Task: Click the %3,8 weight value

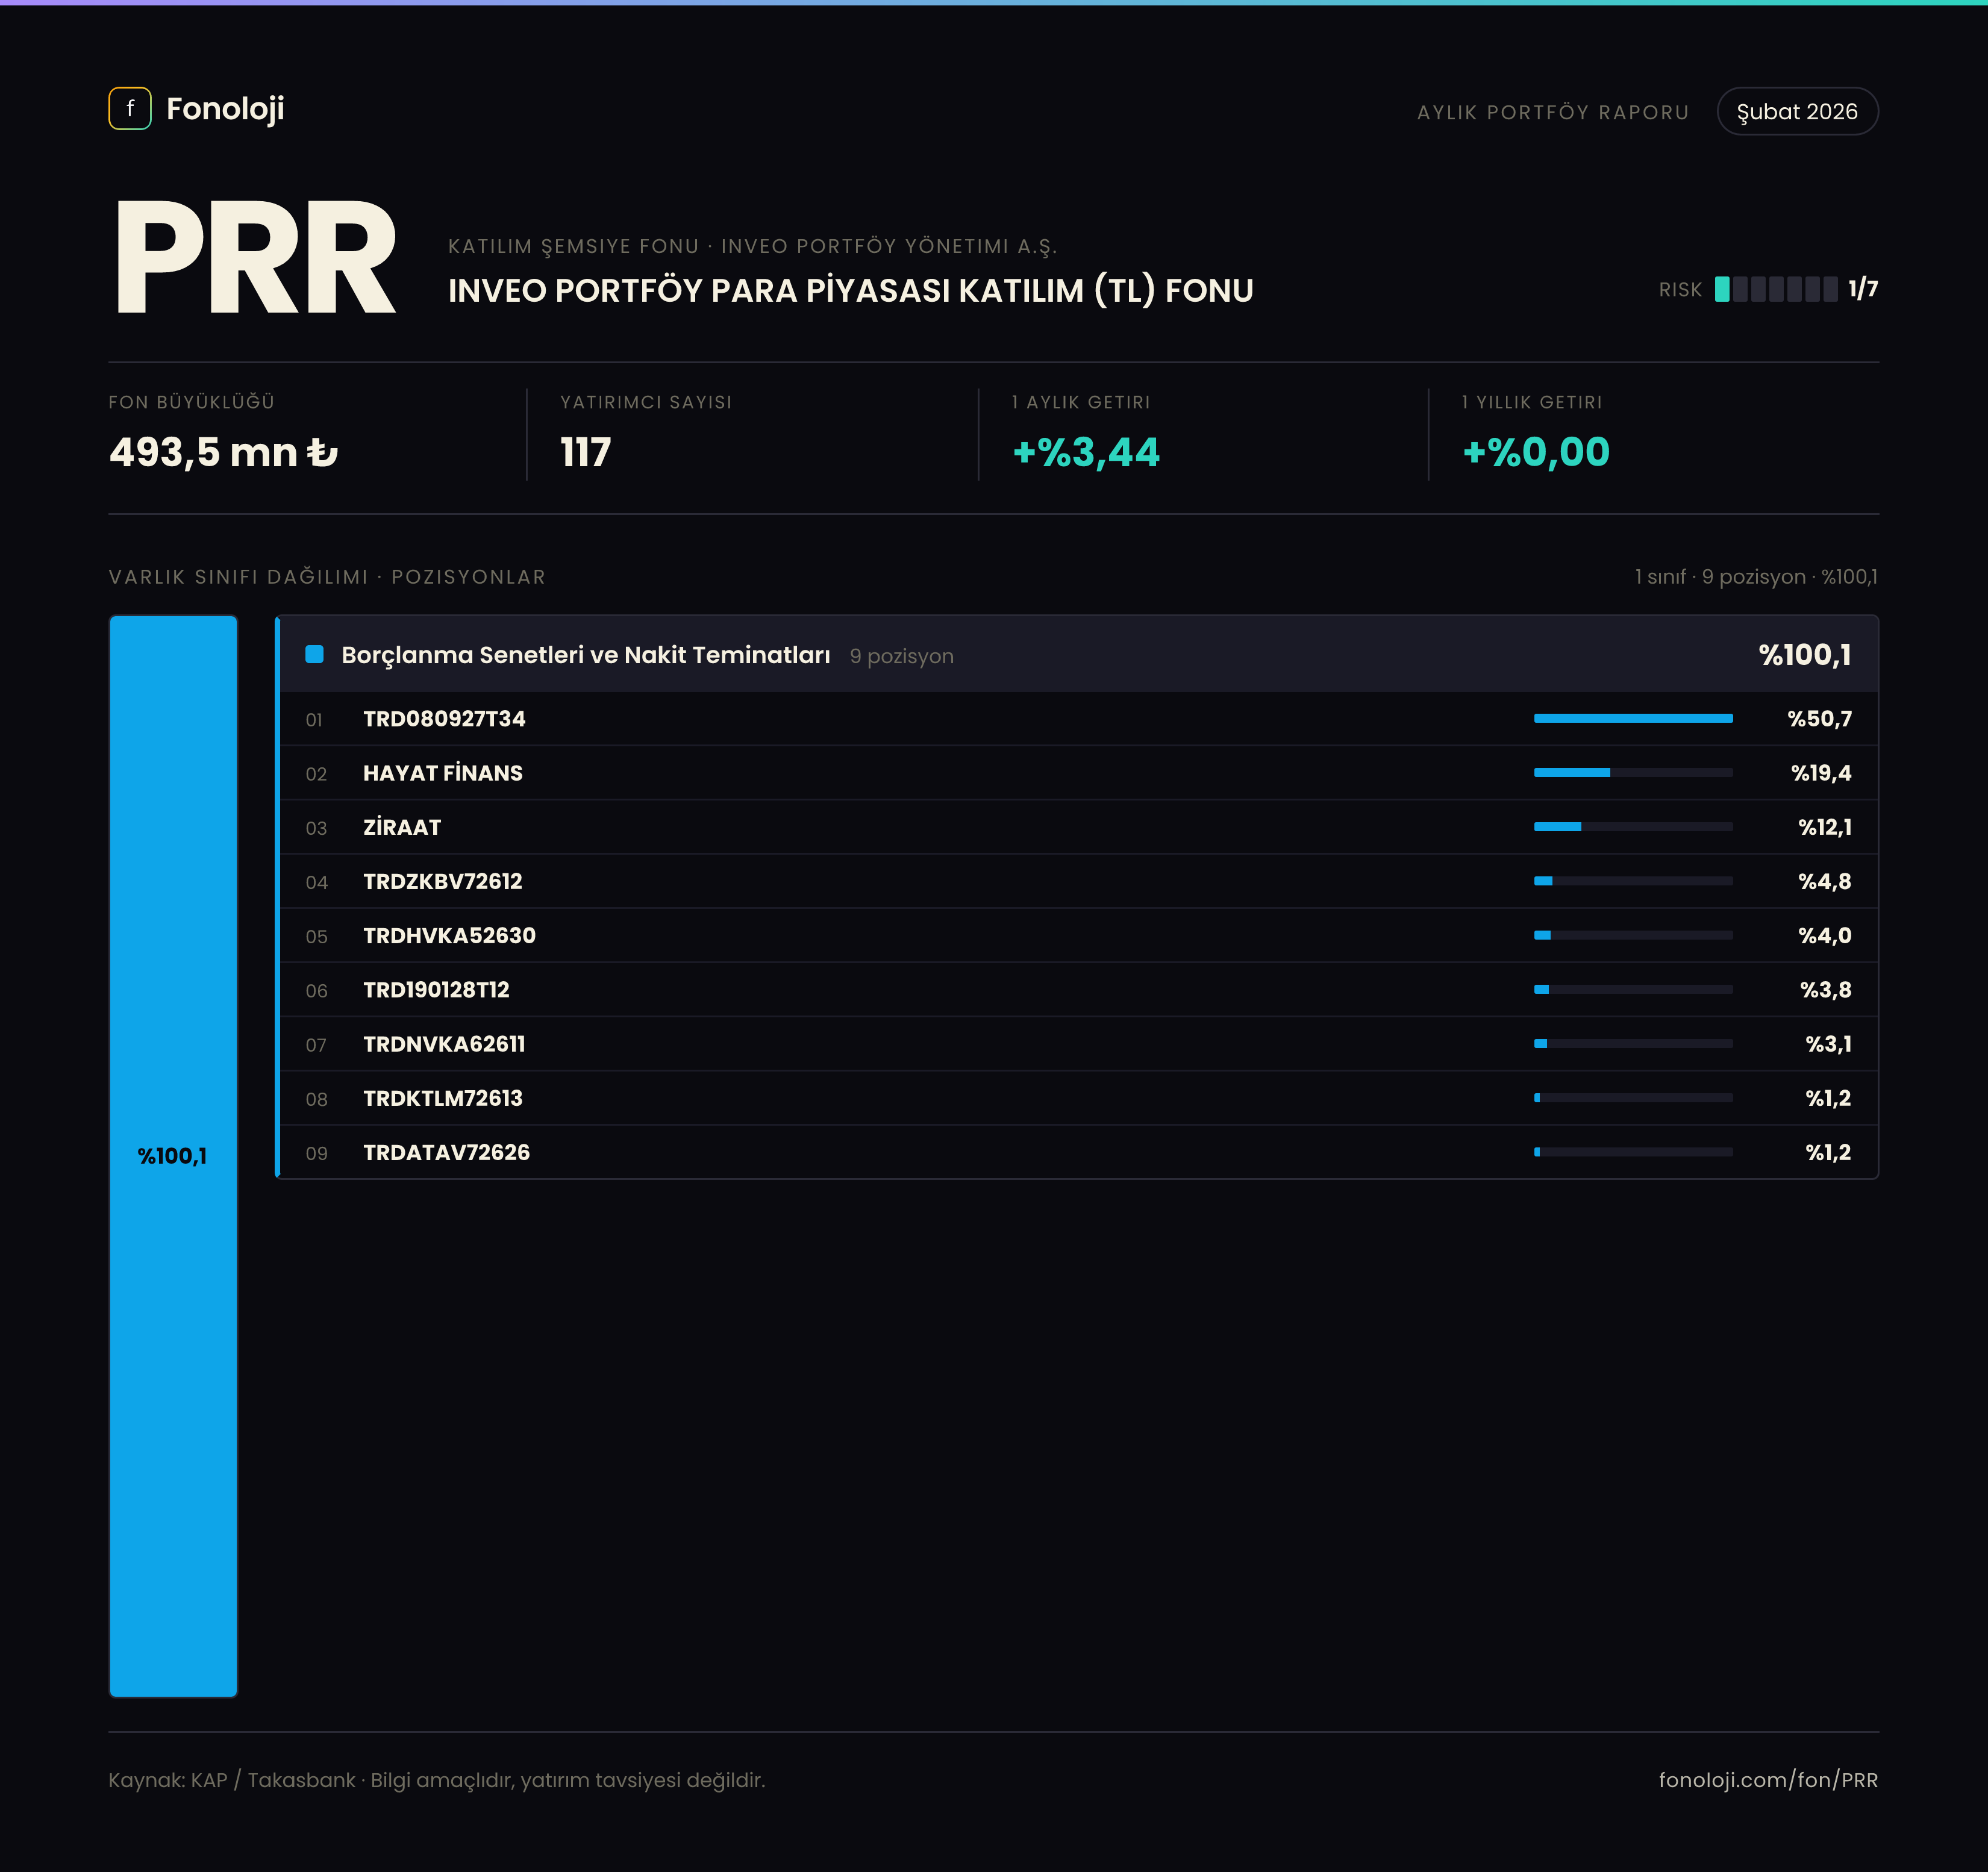Action: (x=1826, y=989)
